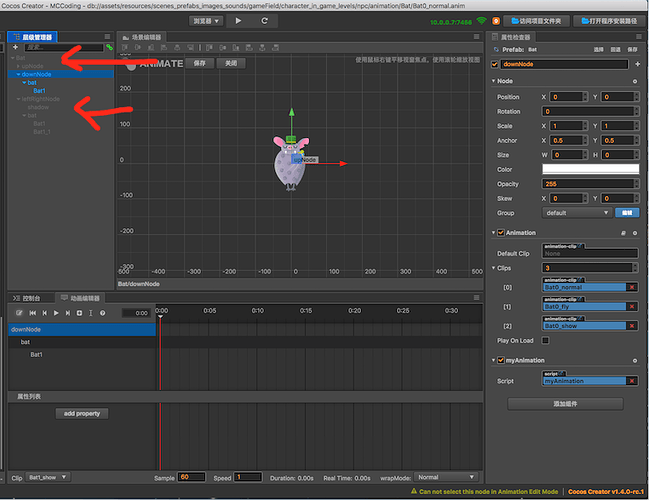Switch to the 动画编辑器 animation editor tab
This screenshot has width=649, height=500.
coord(80,298)
